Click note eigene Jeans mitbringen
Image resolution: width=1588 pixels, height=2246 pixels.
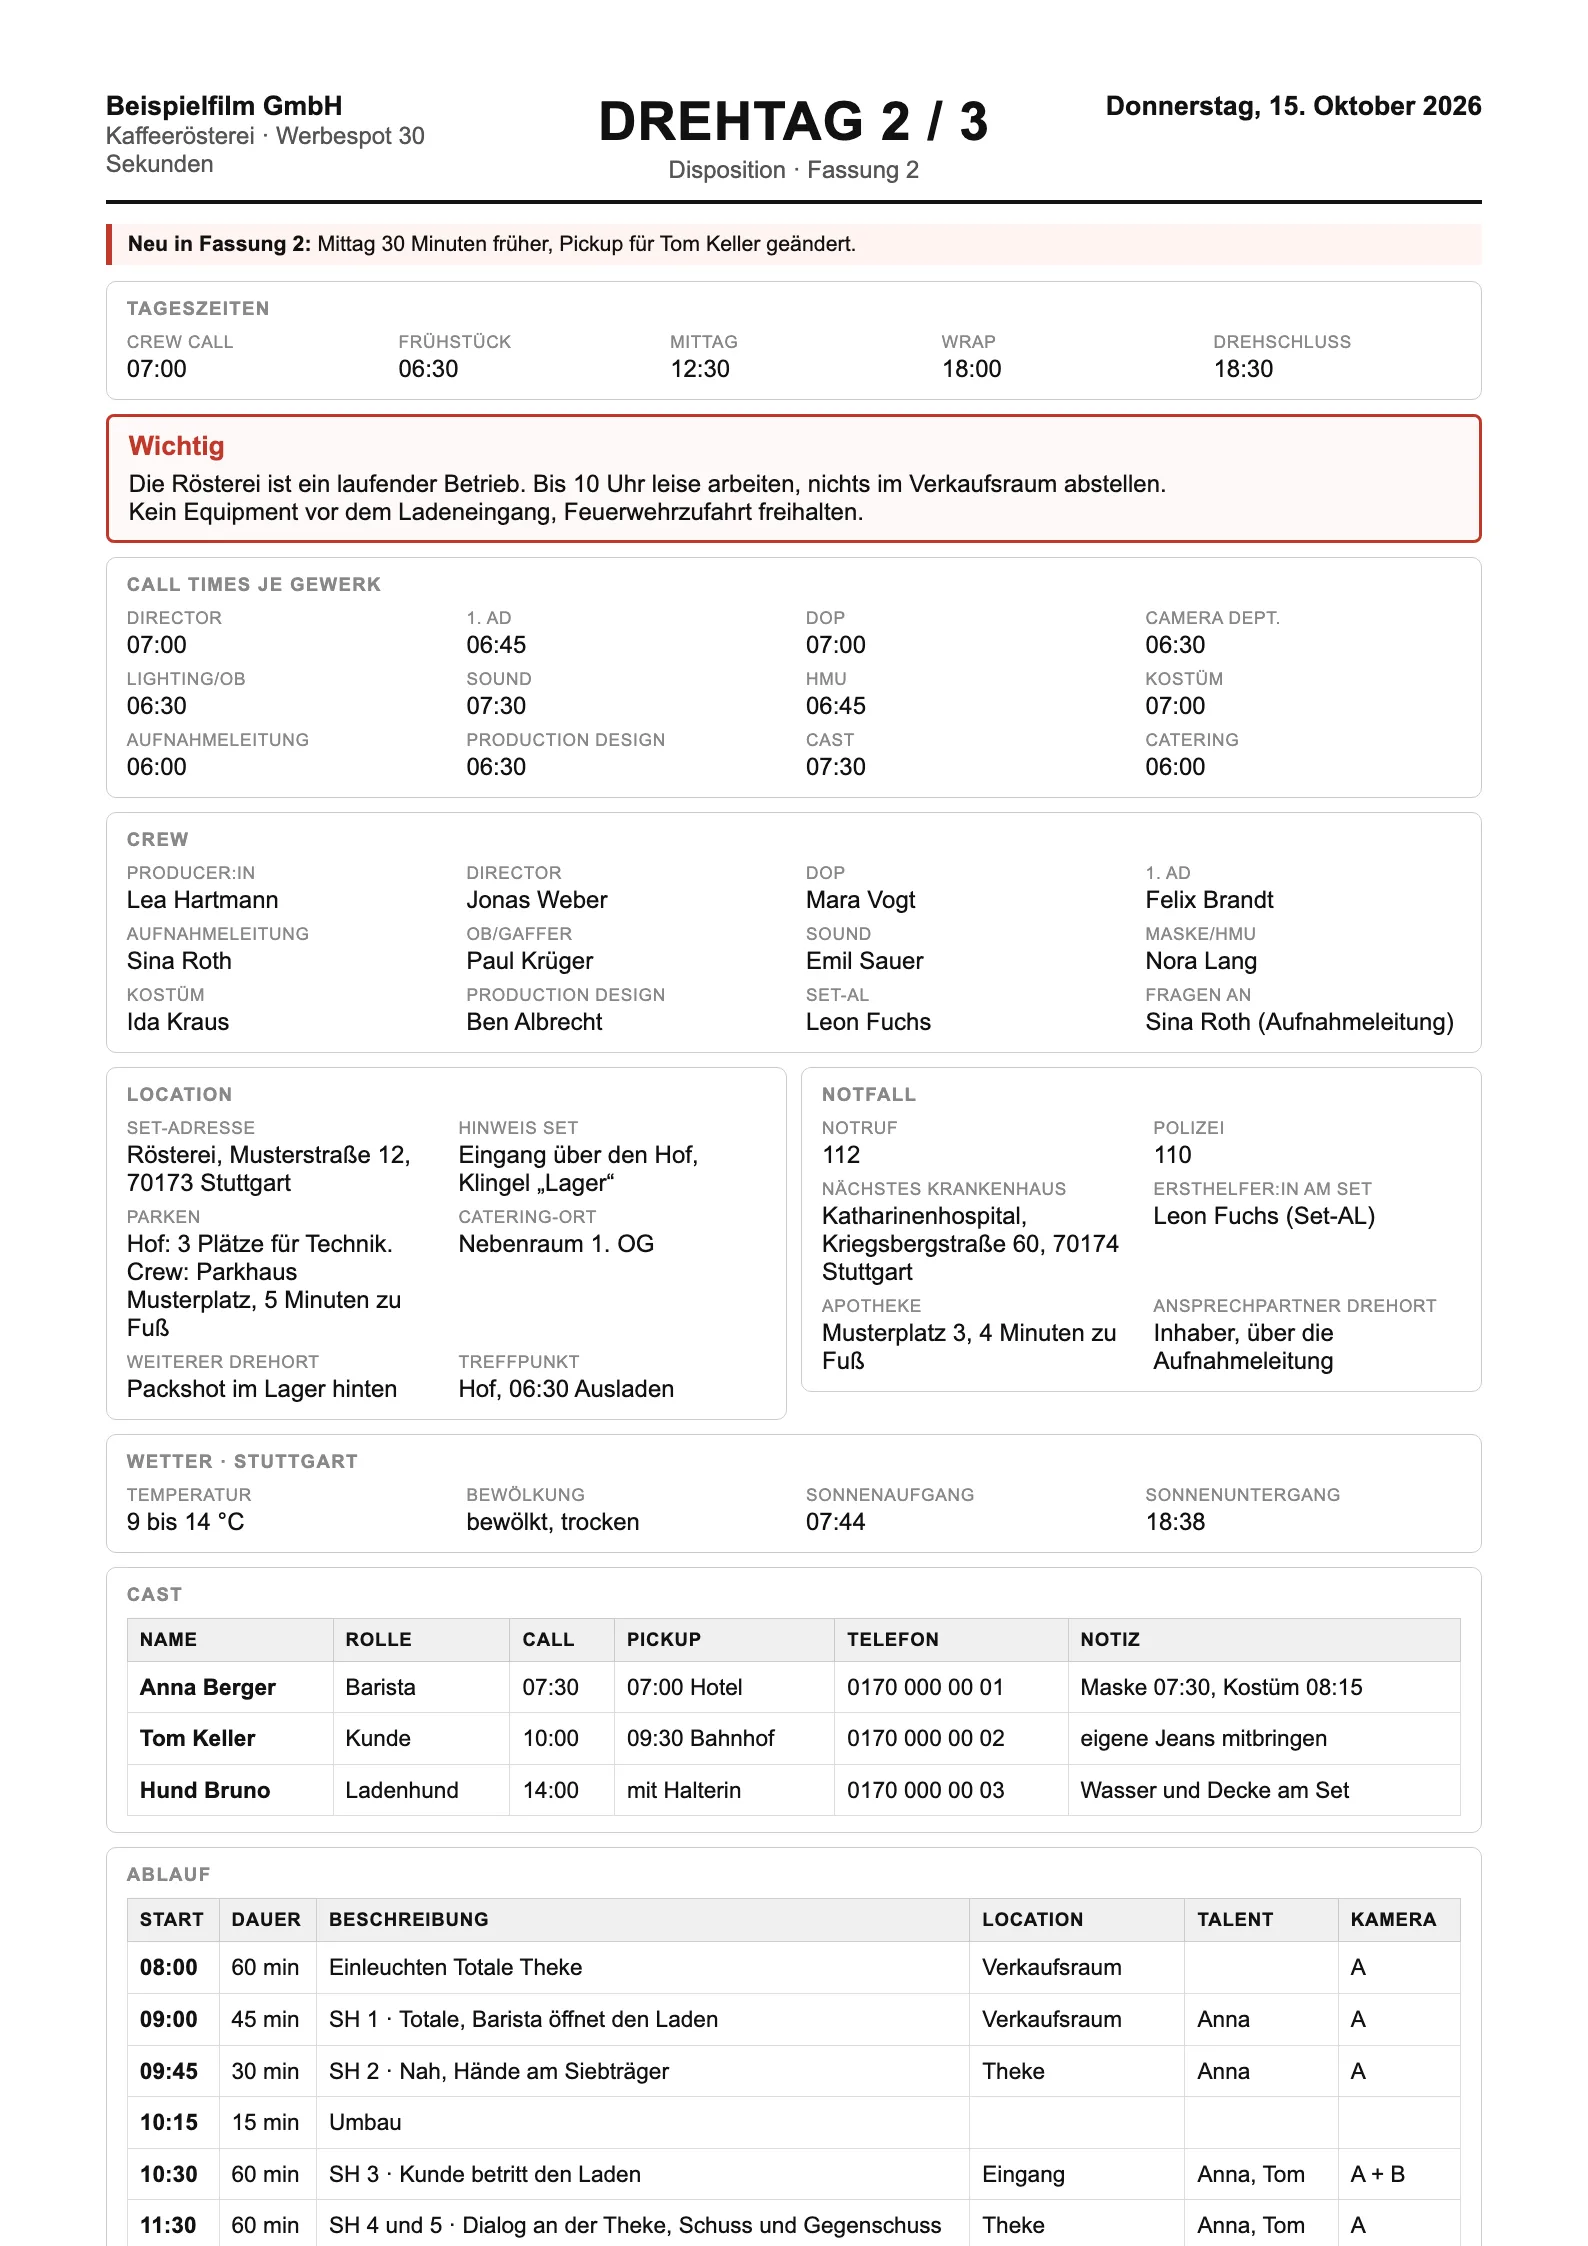(1204, 1739)
